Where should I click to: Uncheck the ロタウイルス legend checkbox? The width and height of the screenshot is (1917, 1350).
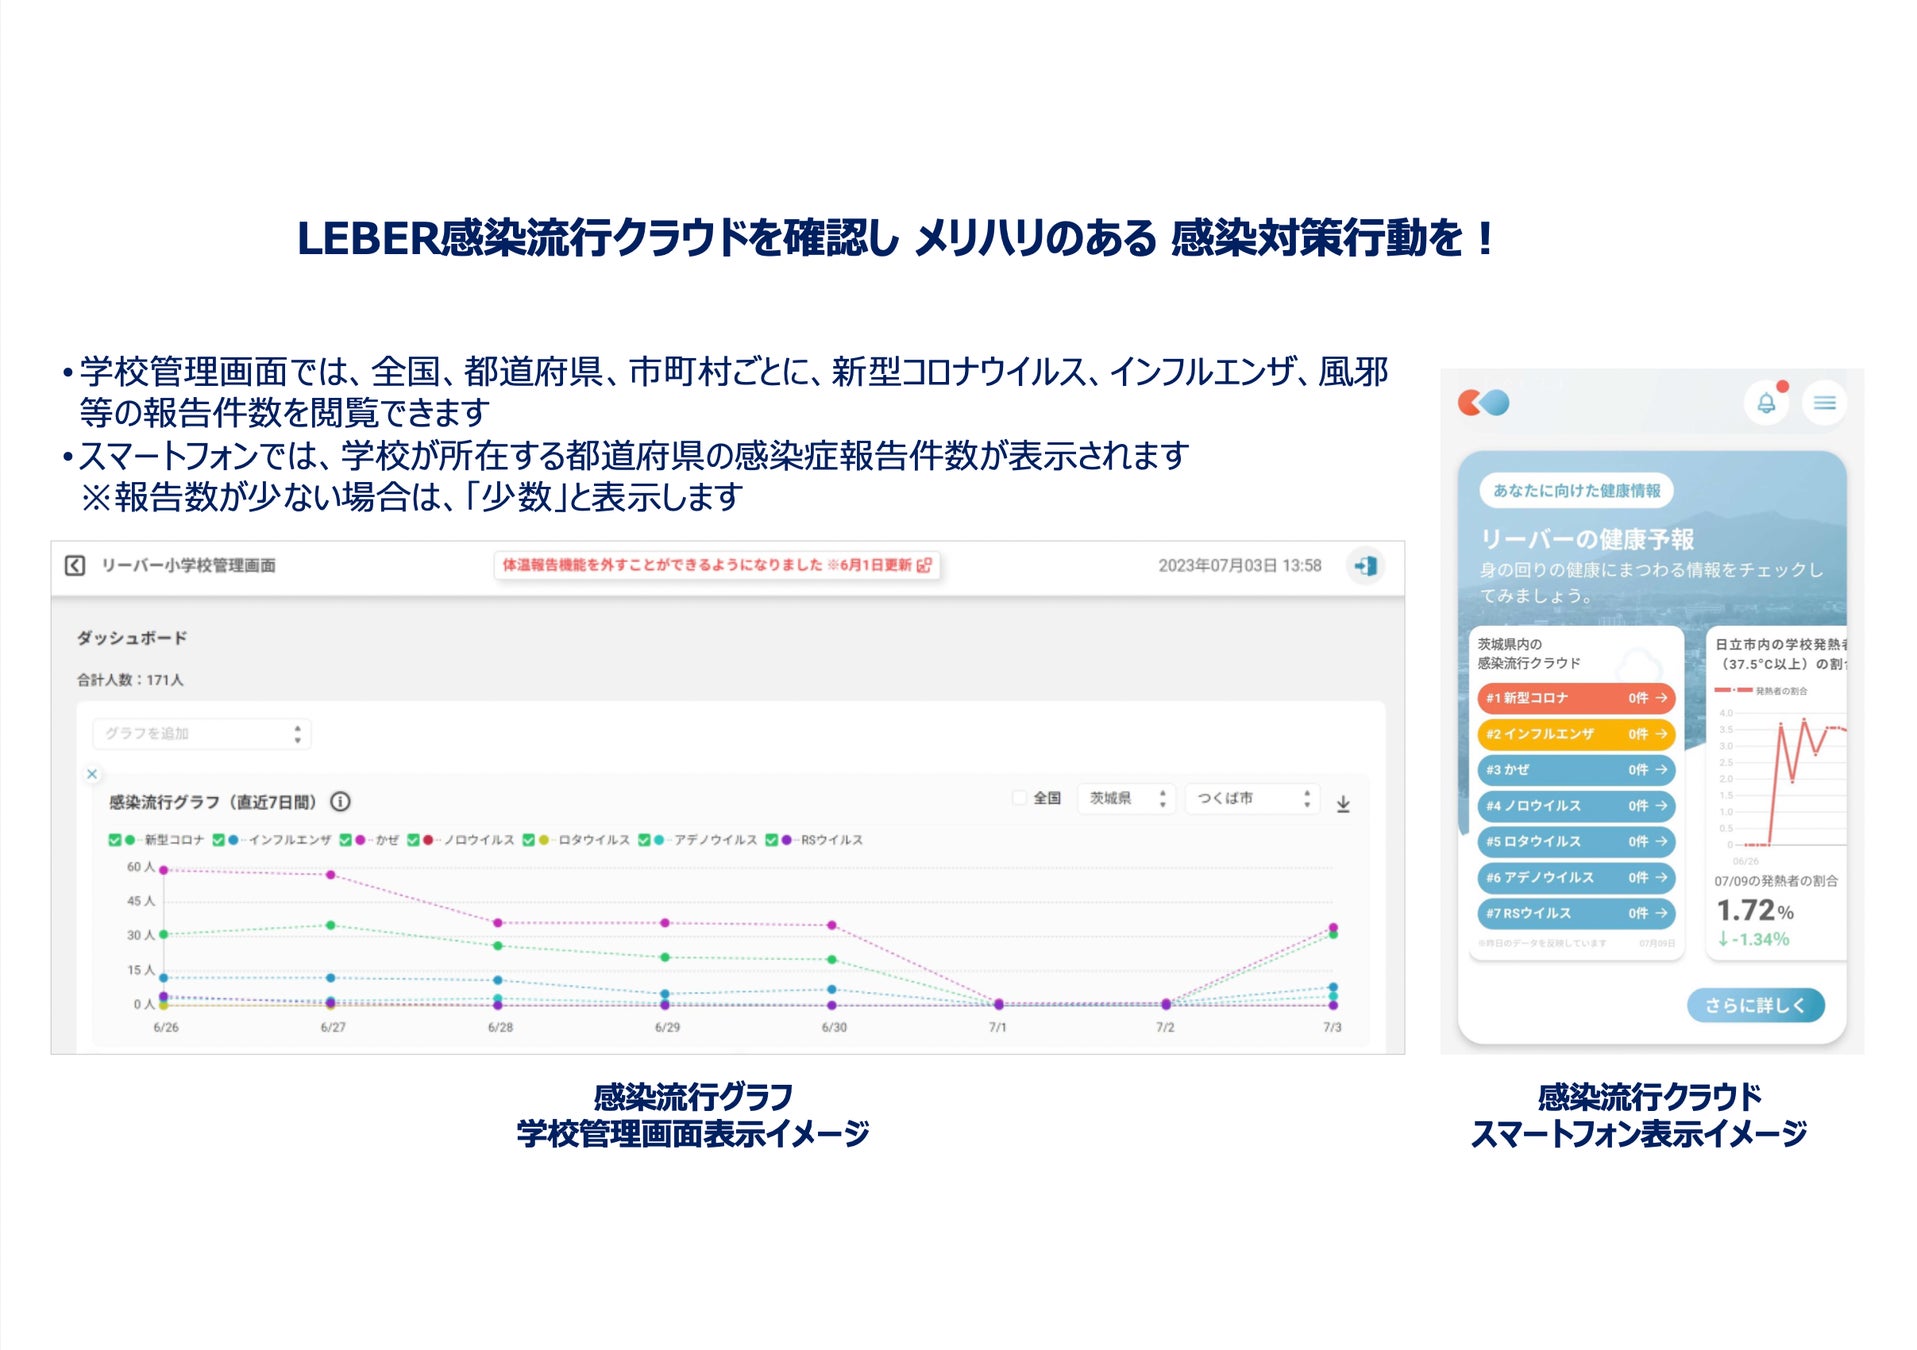(529, 840)
